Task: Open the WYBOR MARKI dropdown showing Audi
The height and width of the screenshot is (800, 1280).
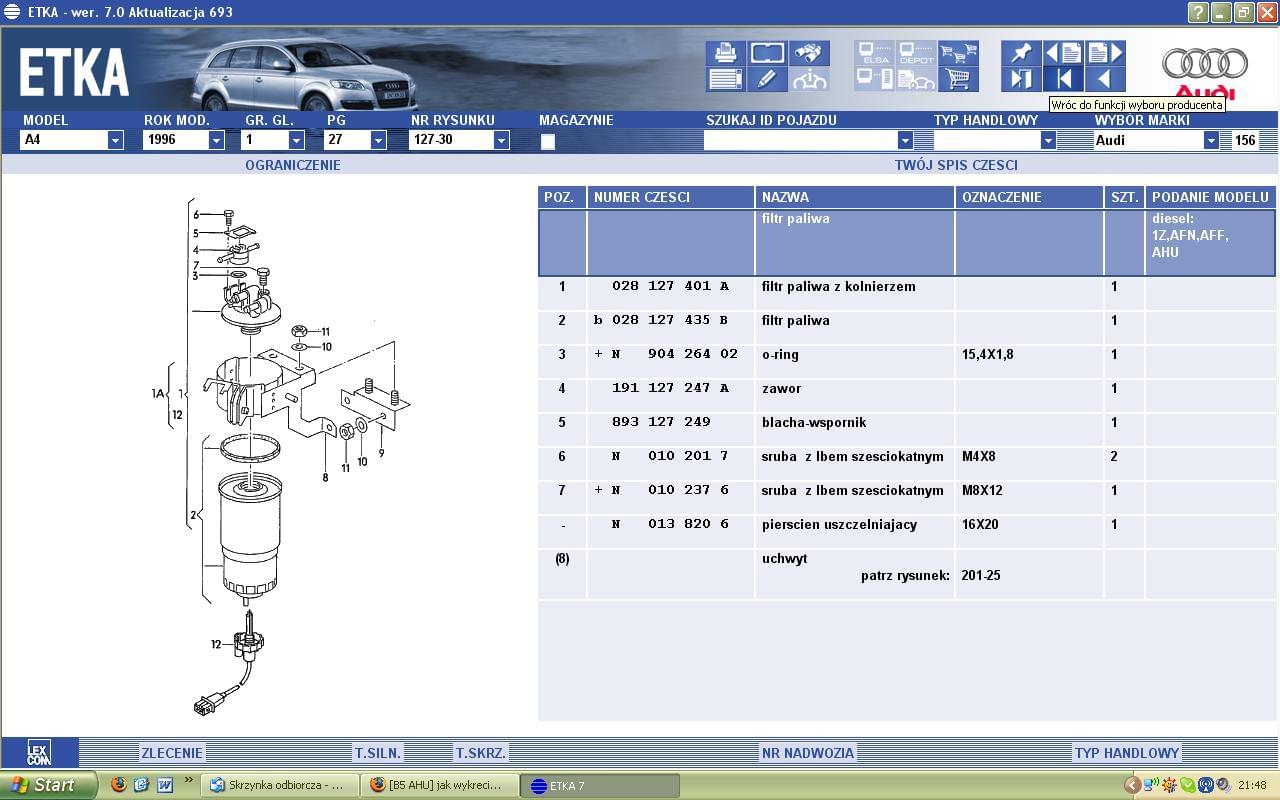Action: 1211,140
